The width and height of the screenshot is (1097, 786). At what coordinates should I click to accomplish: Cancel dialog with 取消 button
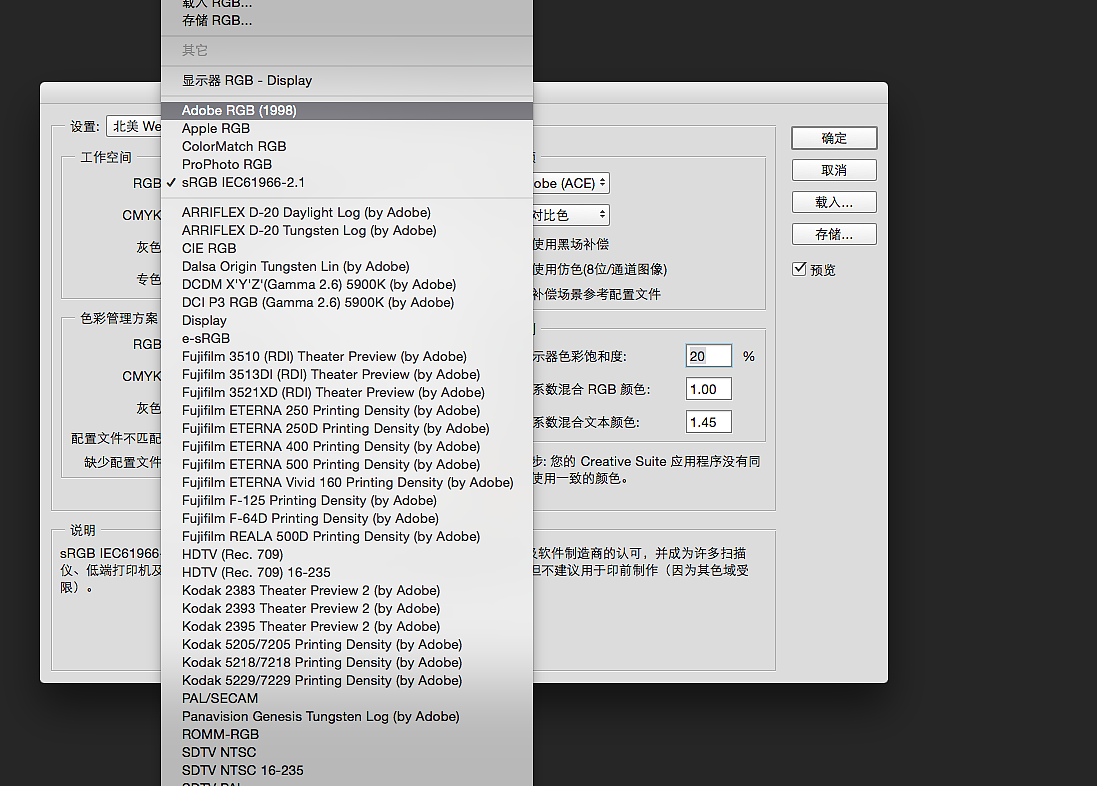click(x=834, y=170)
